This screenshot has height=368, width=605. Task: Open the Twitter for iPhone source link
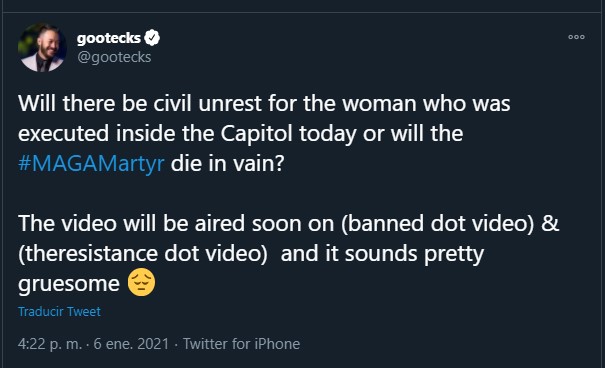tap(241, 344)
